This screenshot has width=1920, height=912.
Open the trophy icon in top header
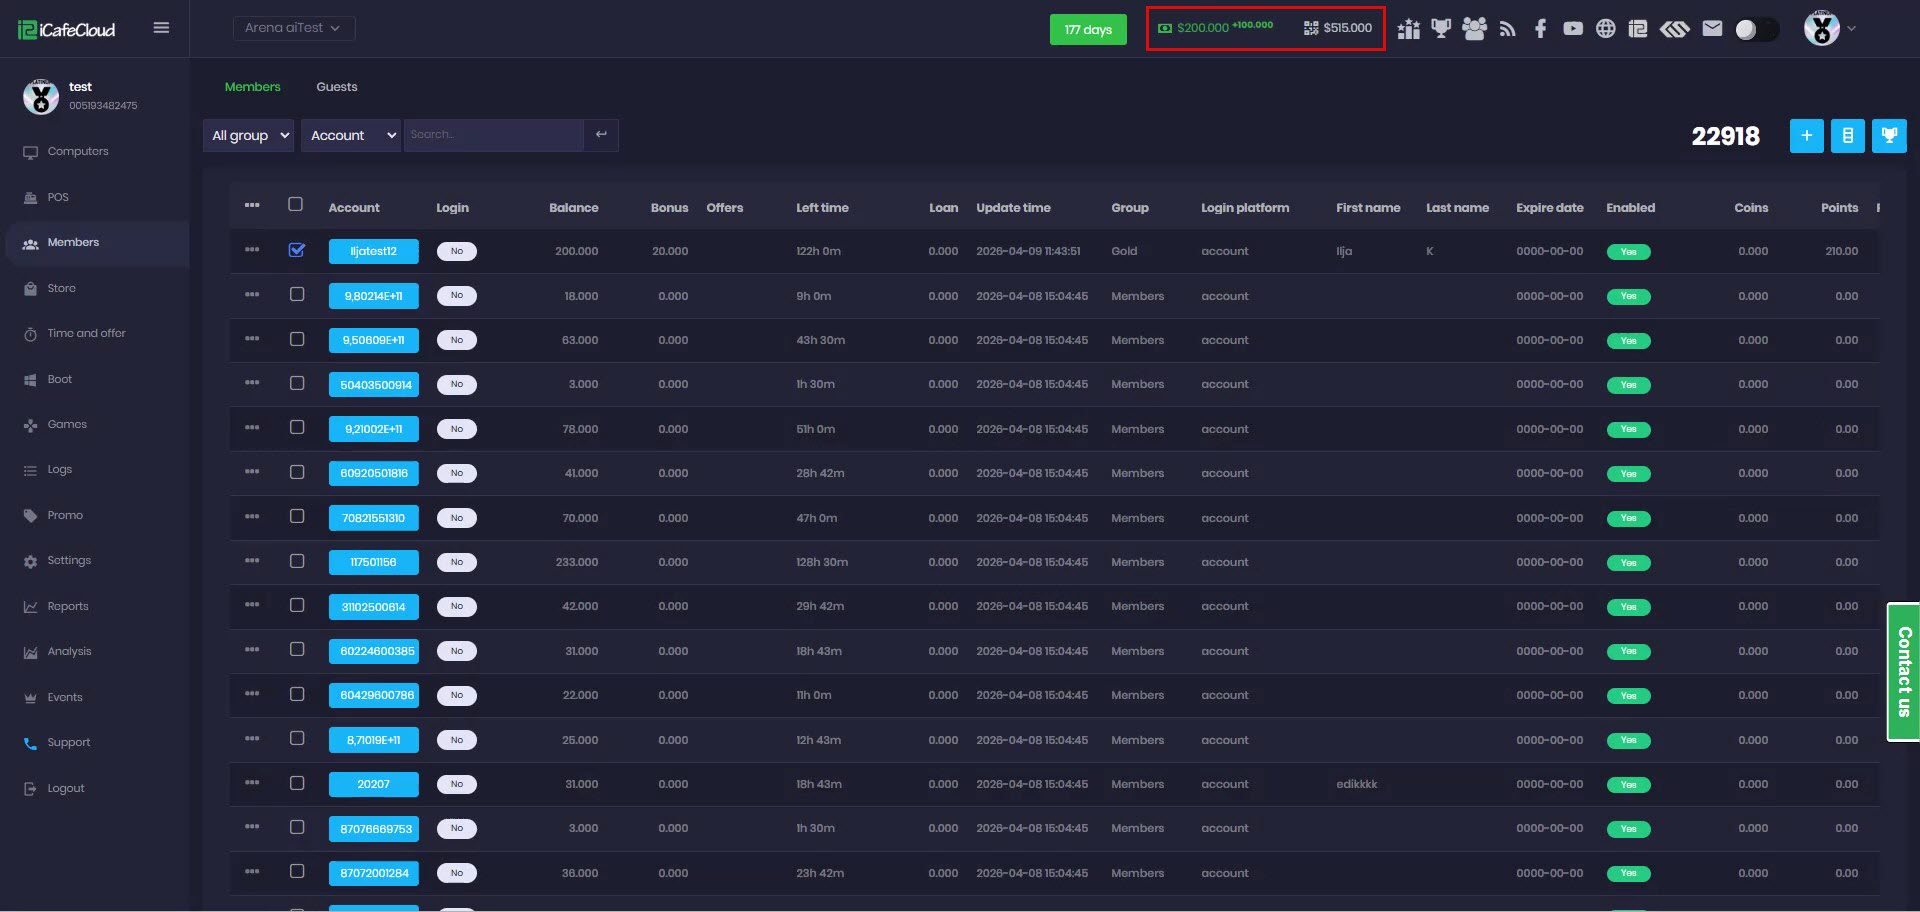[x=1441, y=28]
